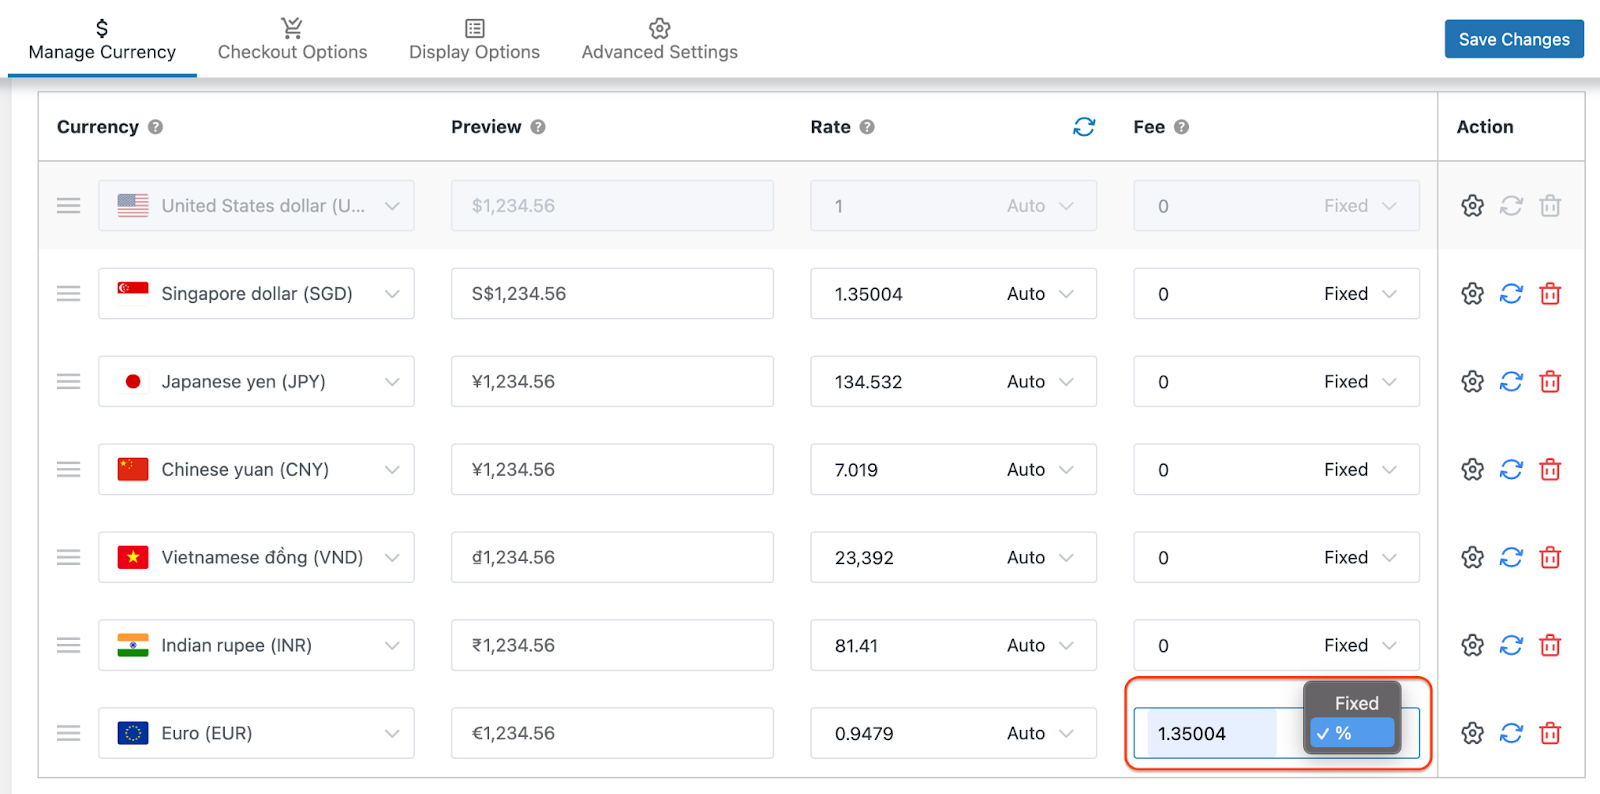Open Auto rate type dropdown for Japanese yen
The height and width of the screenshot is (794, 1600).
coord(1040,382)
